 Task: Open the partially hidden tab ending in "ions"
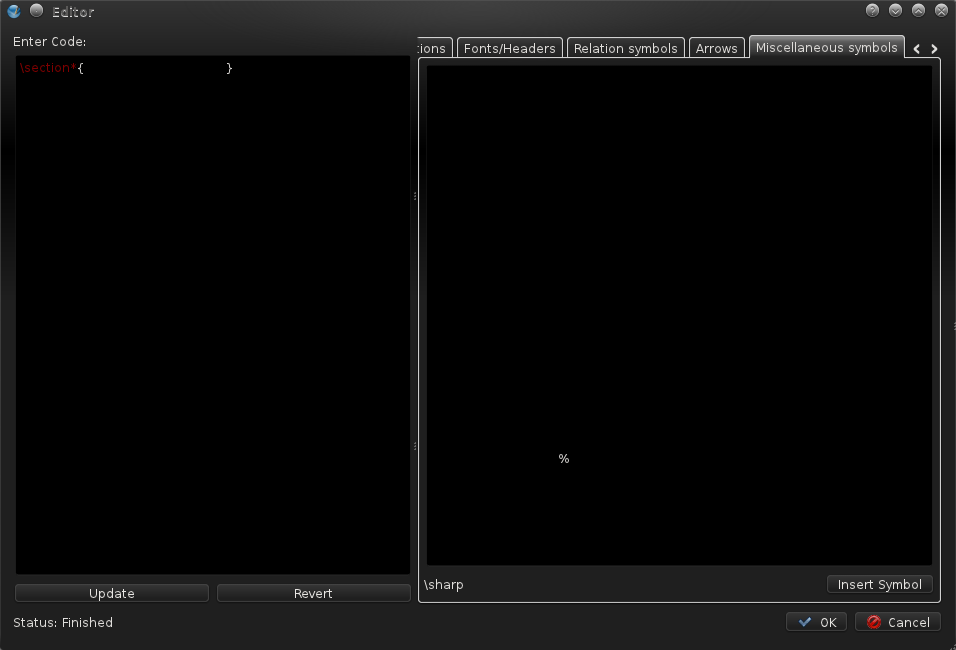click(433, 48)
